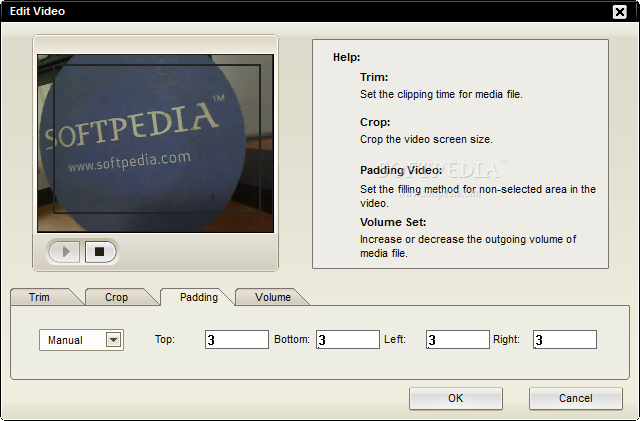The width and height of the screenshot is (640, 421).
Task: Click the 'Help:' label
Action: click(347, 57)
